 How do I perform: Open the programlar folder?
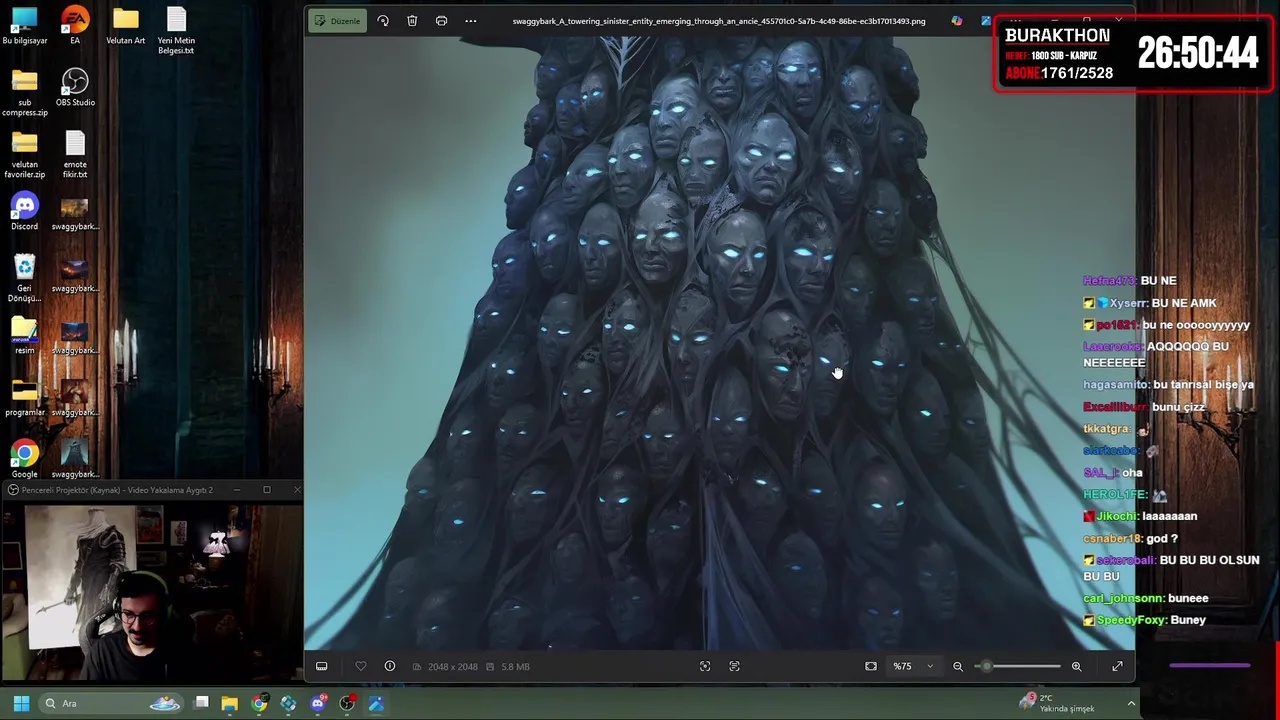pyautogui.click(x=25, y=398)
